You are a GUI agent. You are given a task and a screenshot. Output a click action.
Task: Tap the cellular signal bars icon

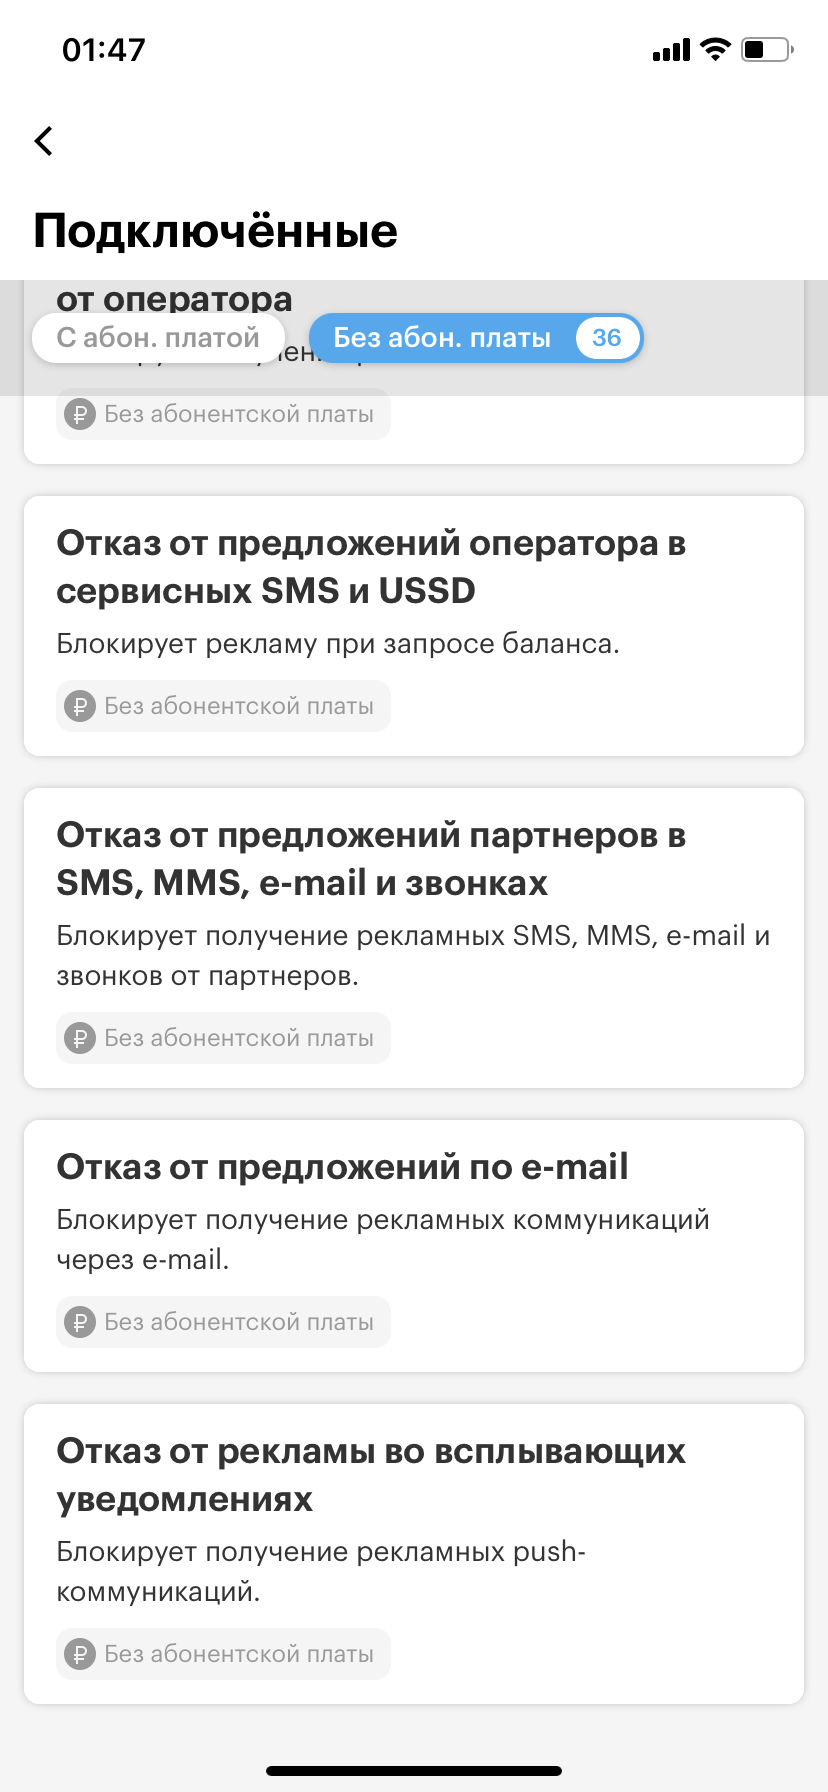click(671, 50)
